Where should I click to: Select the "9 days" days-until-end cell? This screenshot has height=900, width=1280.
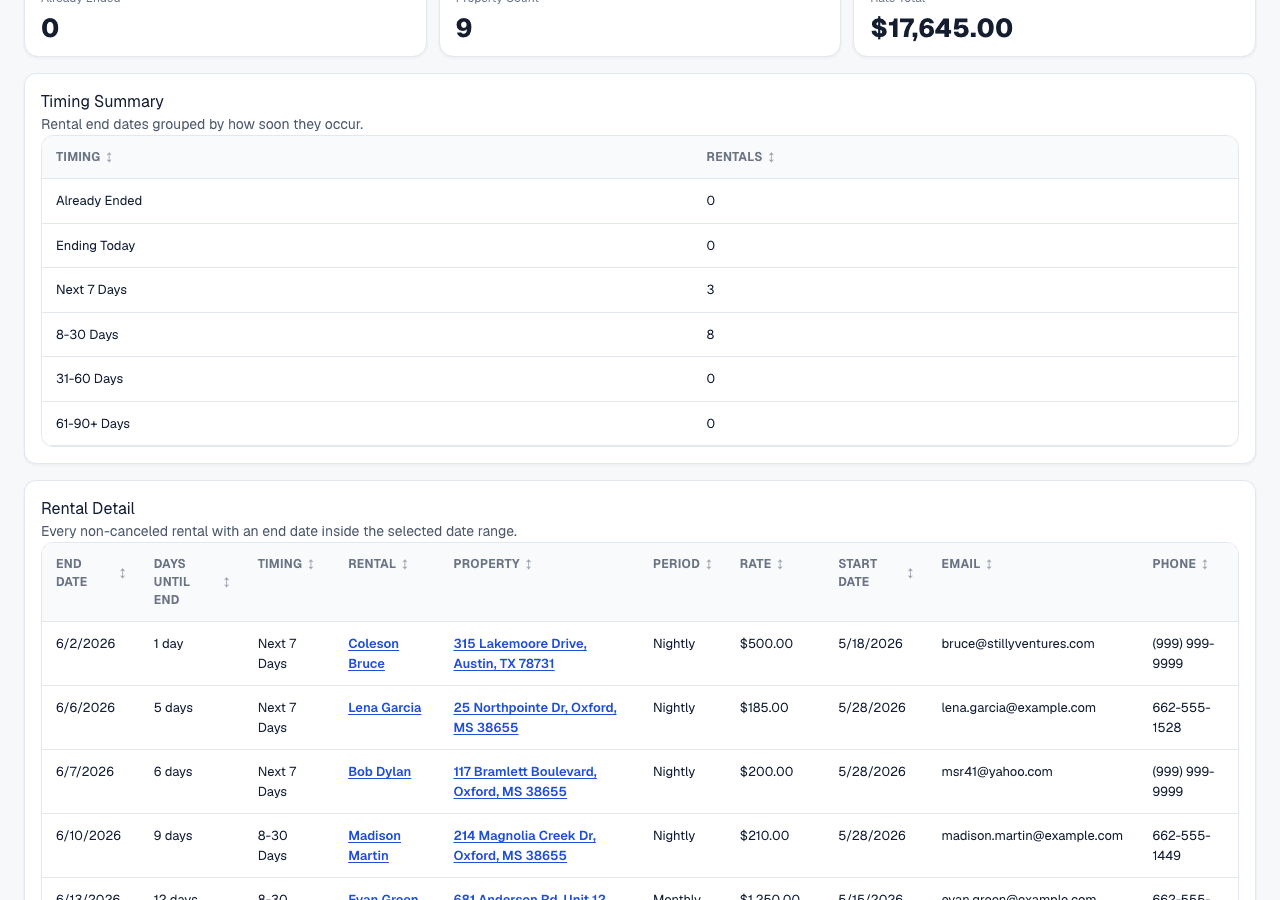173,836
